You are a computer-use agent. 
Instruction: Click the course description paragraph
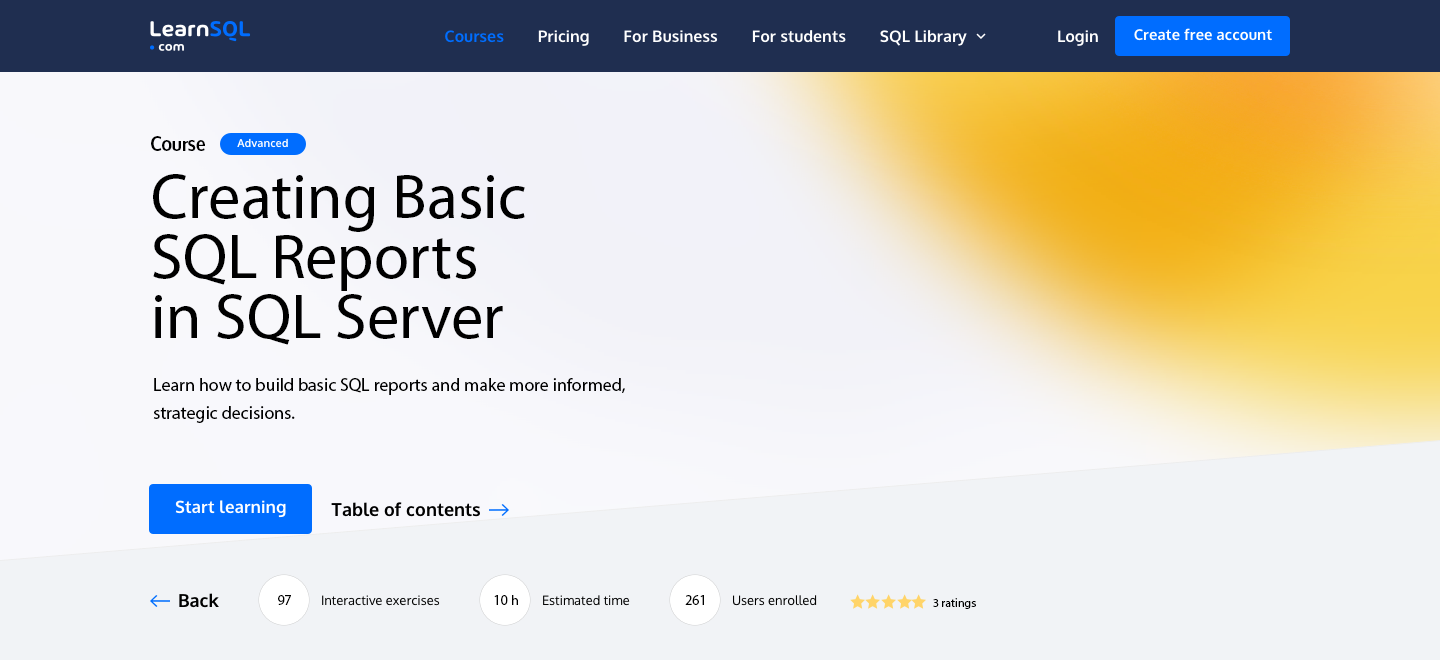(x=389, y=399)
